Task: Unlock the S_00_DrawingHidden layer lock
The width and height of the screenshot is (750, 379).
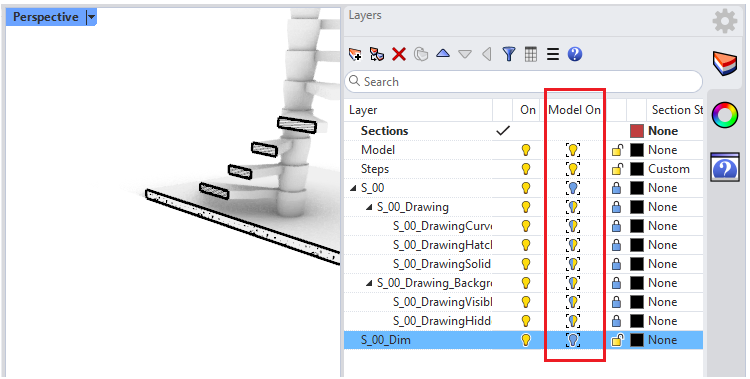Action: pyautogui.click(x=617, y=321)
